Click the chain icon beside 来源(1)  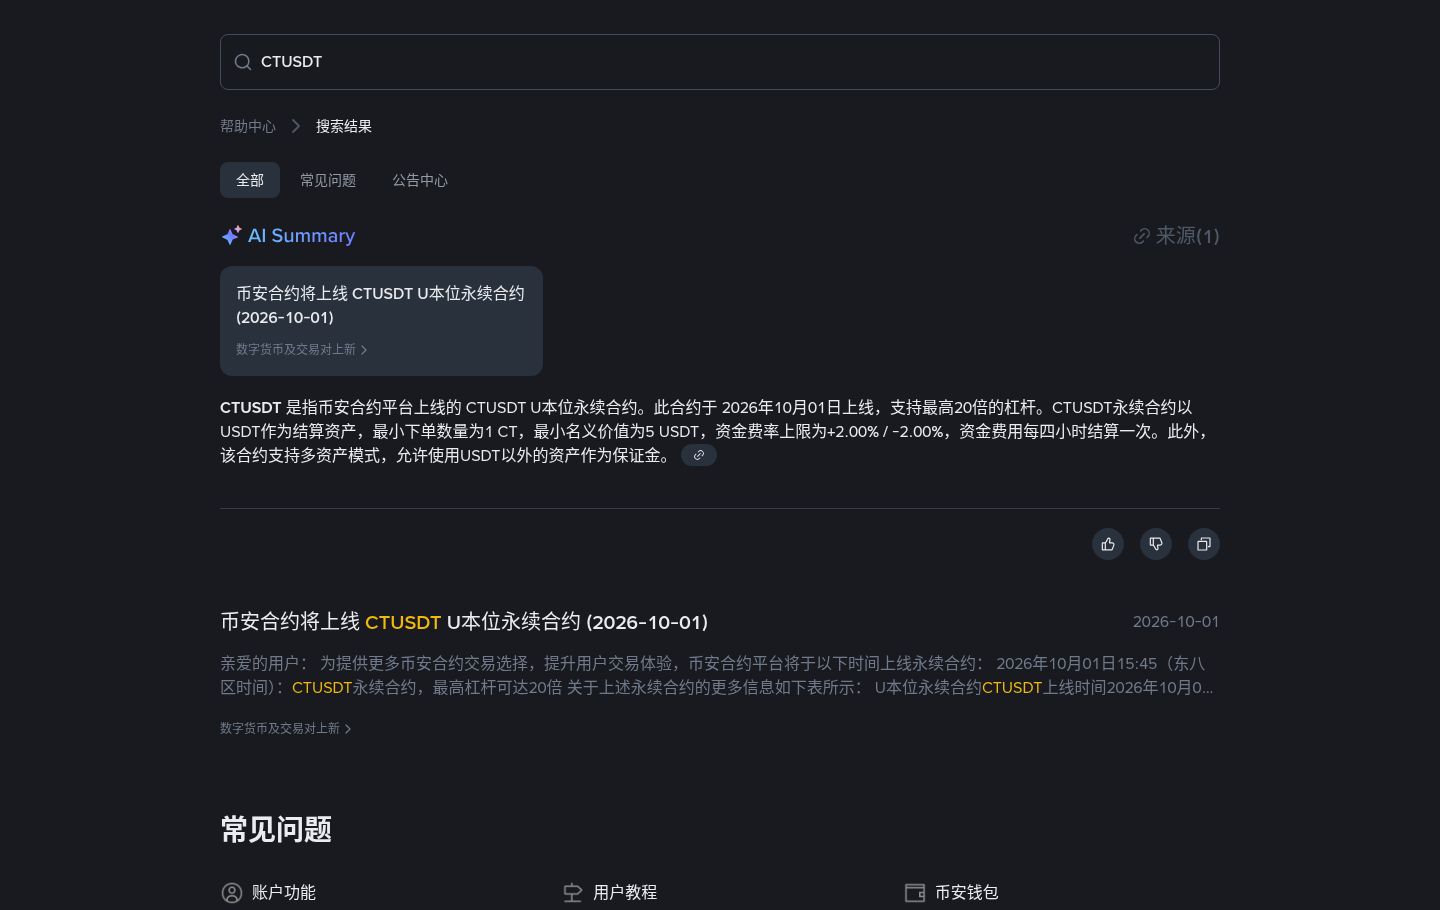[x=1141, y=236]
